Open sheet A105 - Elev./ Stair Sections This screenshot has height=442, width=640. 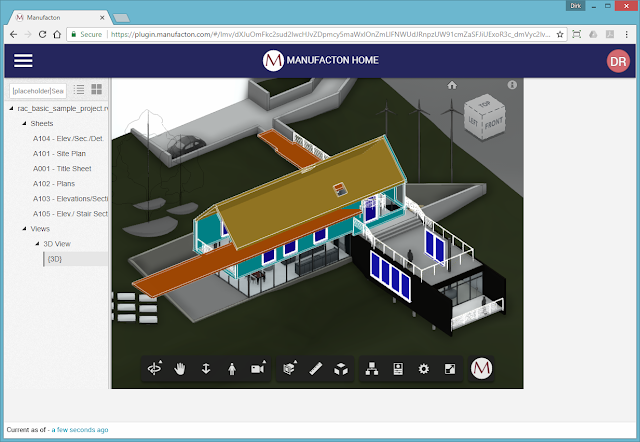tap(70, 214)
